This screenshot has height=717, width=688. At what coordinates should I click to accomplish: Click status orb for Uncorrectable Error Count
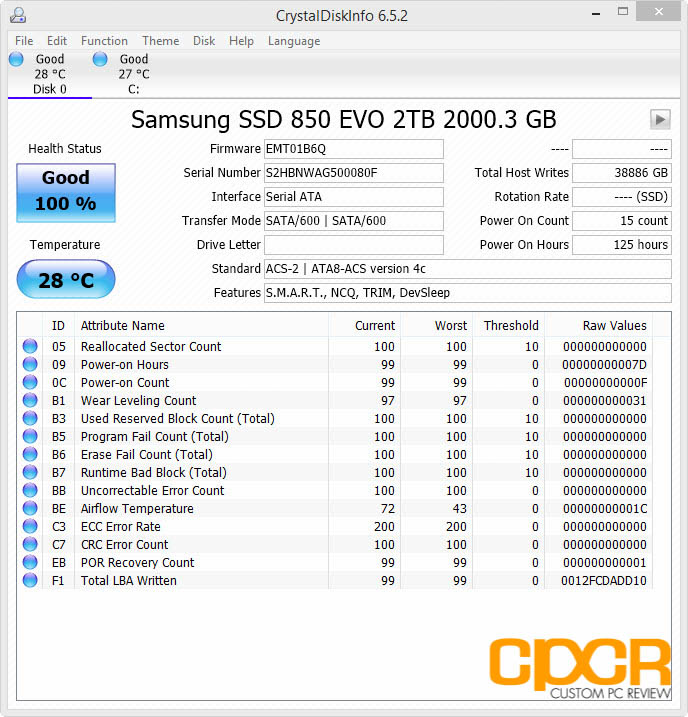[x=30, y=490]
